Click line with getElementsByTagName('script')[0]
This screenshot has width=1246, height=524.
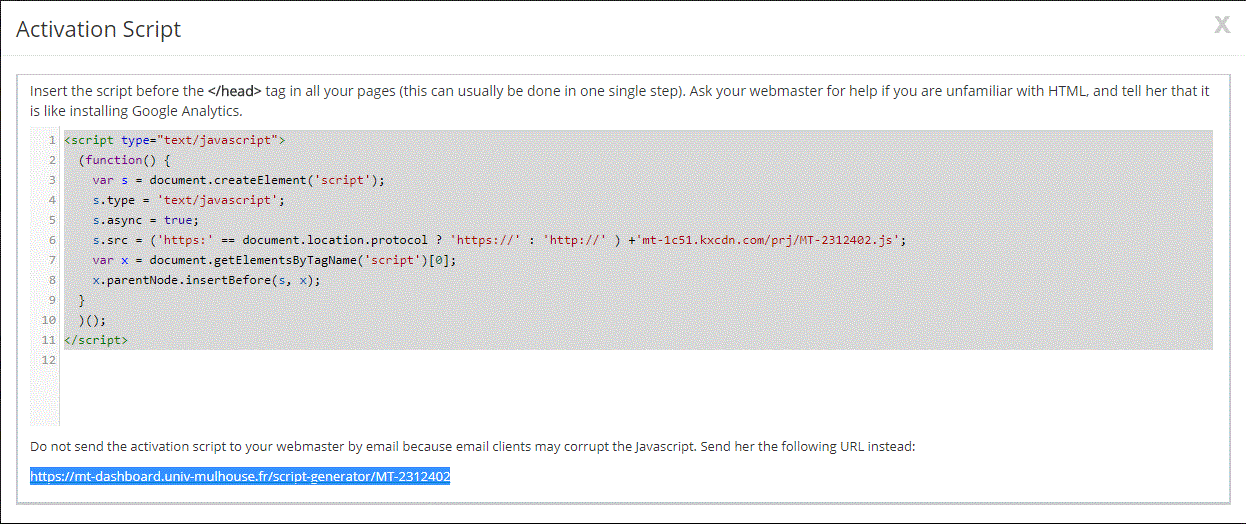274,260
